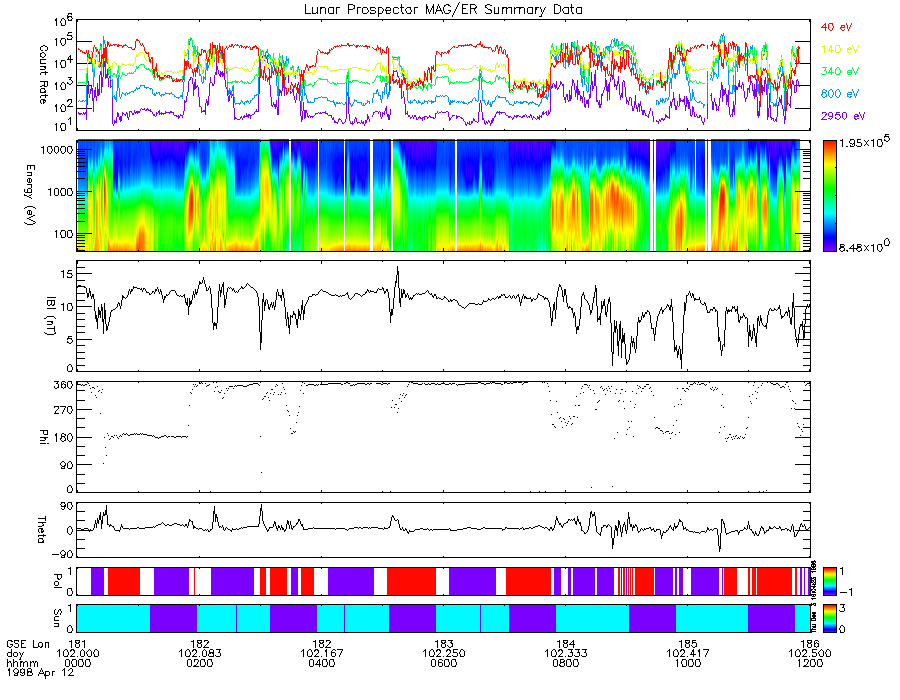Click the 270 tick on the Phi axis

pos(64,411)
